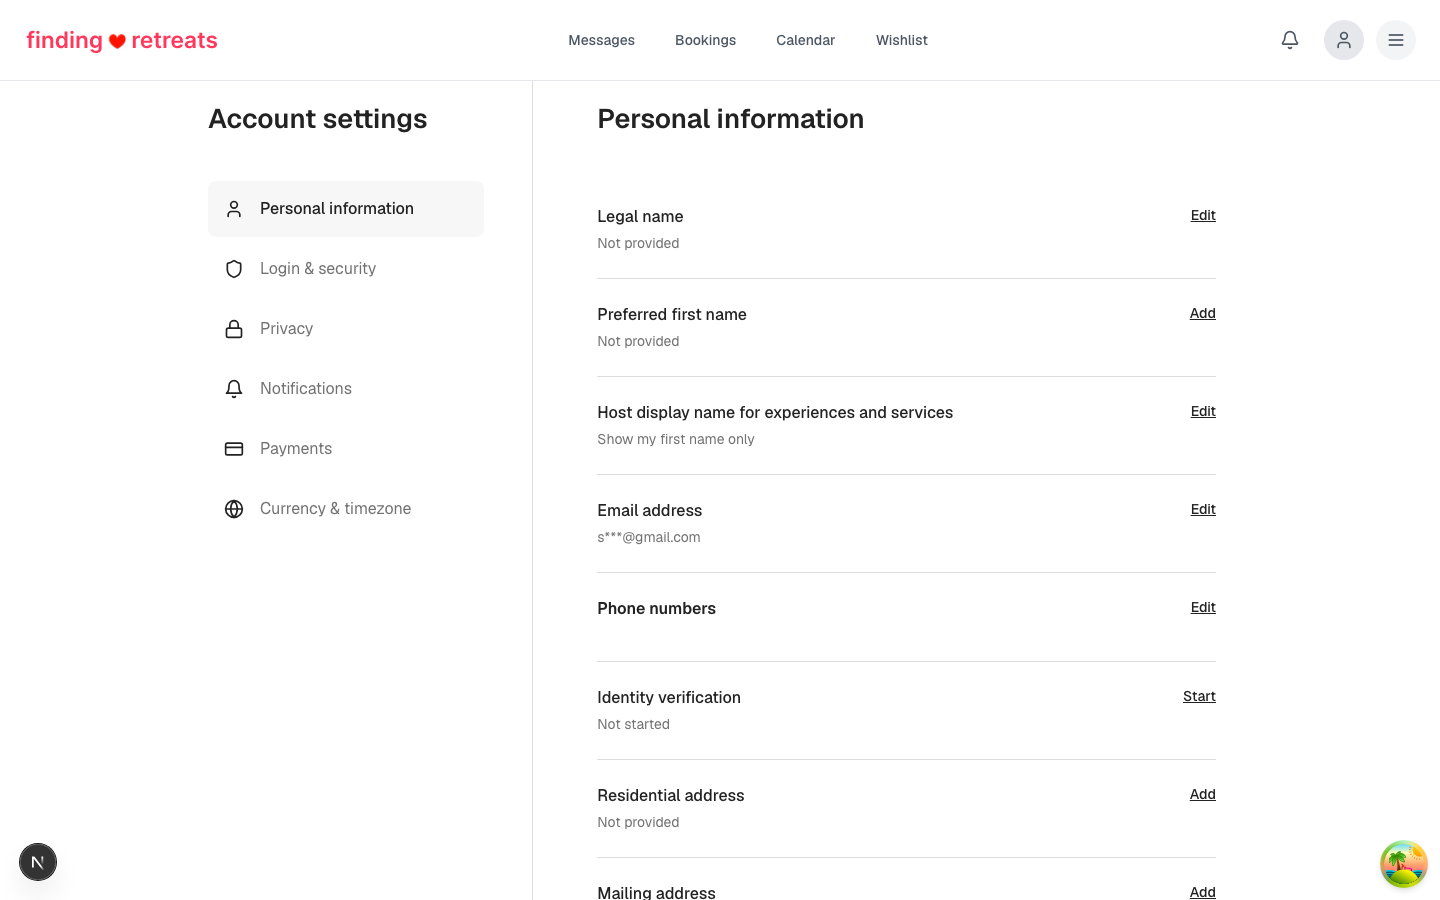
Task: Click the lock icon beside Privacy
Action: 234,329
